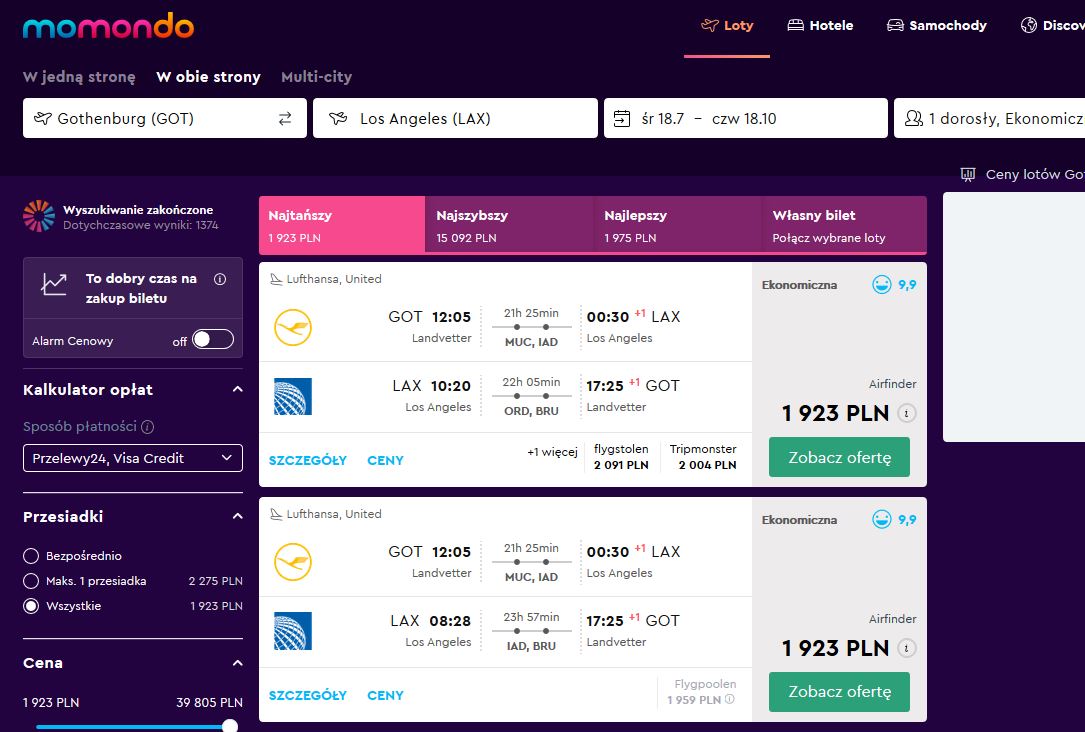Collapse the Przesiadki section
Image resolution: width=1085 pixels, height=732 pixels.
tap(237, 516)
